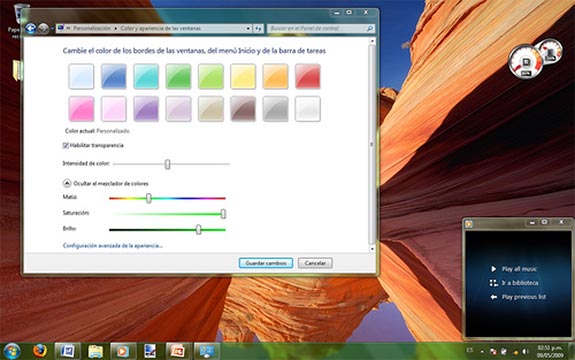Open Word from the taskbar

point(67,351)
